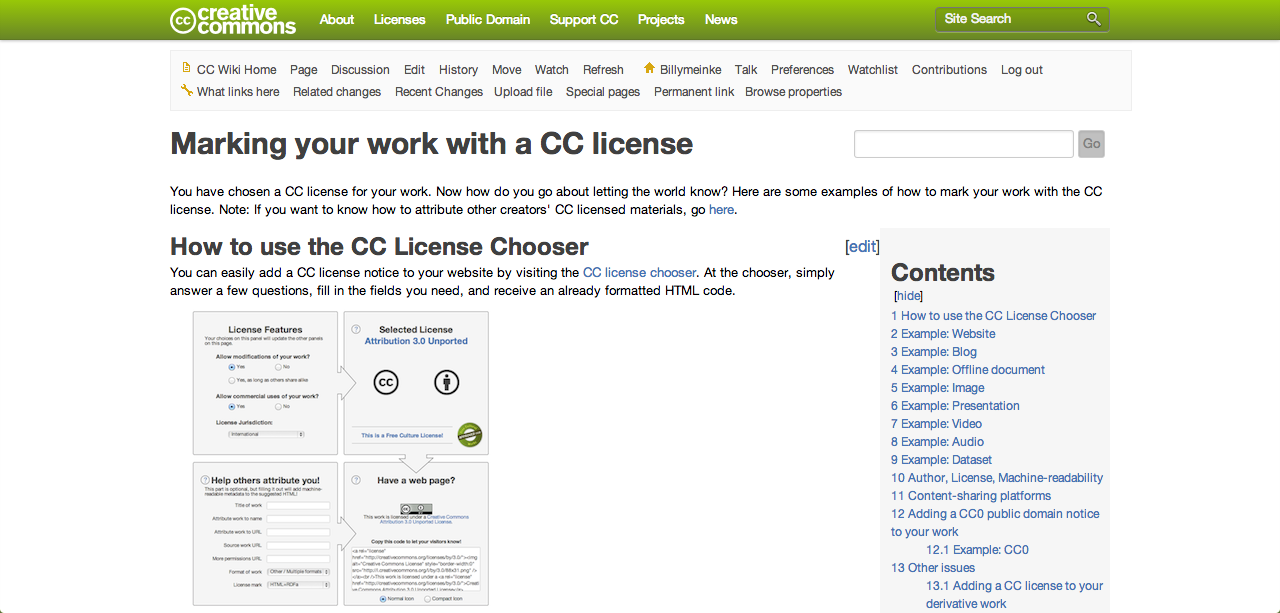Jump to 13.1 Adding a CC license to derivative work
Image resolution: width=1280 pixels, height=613 pixels.
pos(1014,595)
